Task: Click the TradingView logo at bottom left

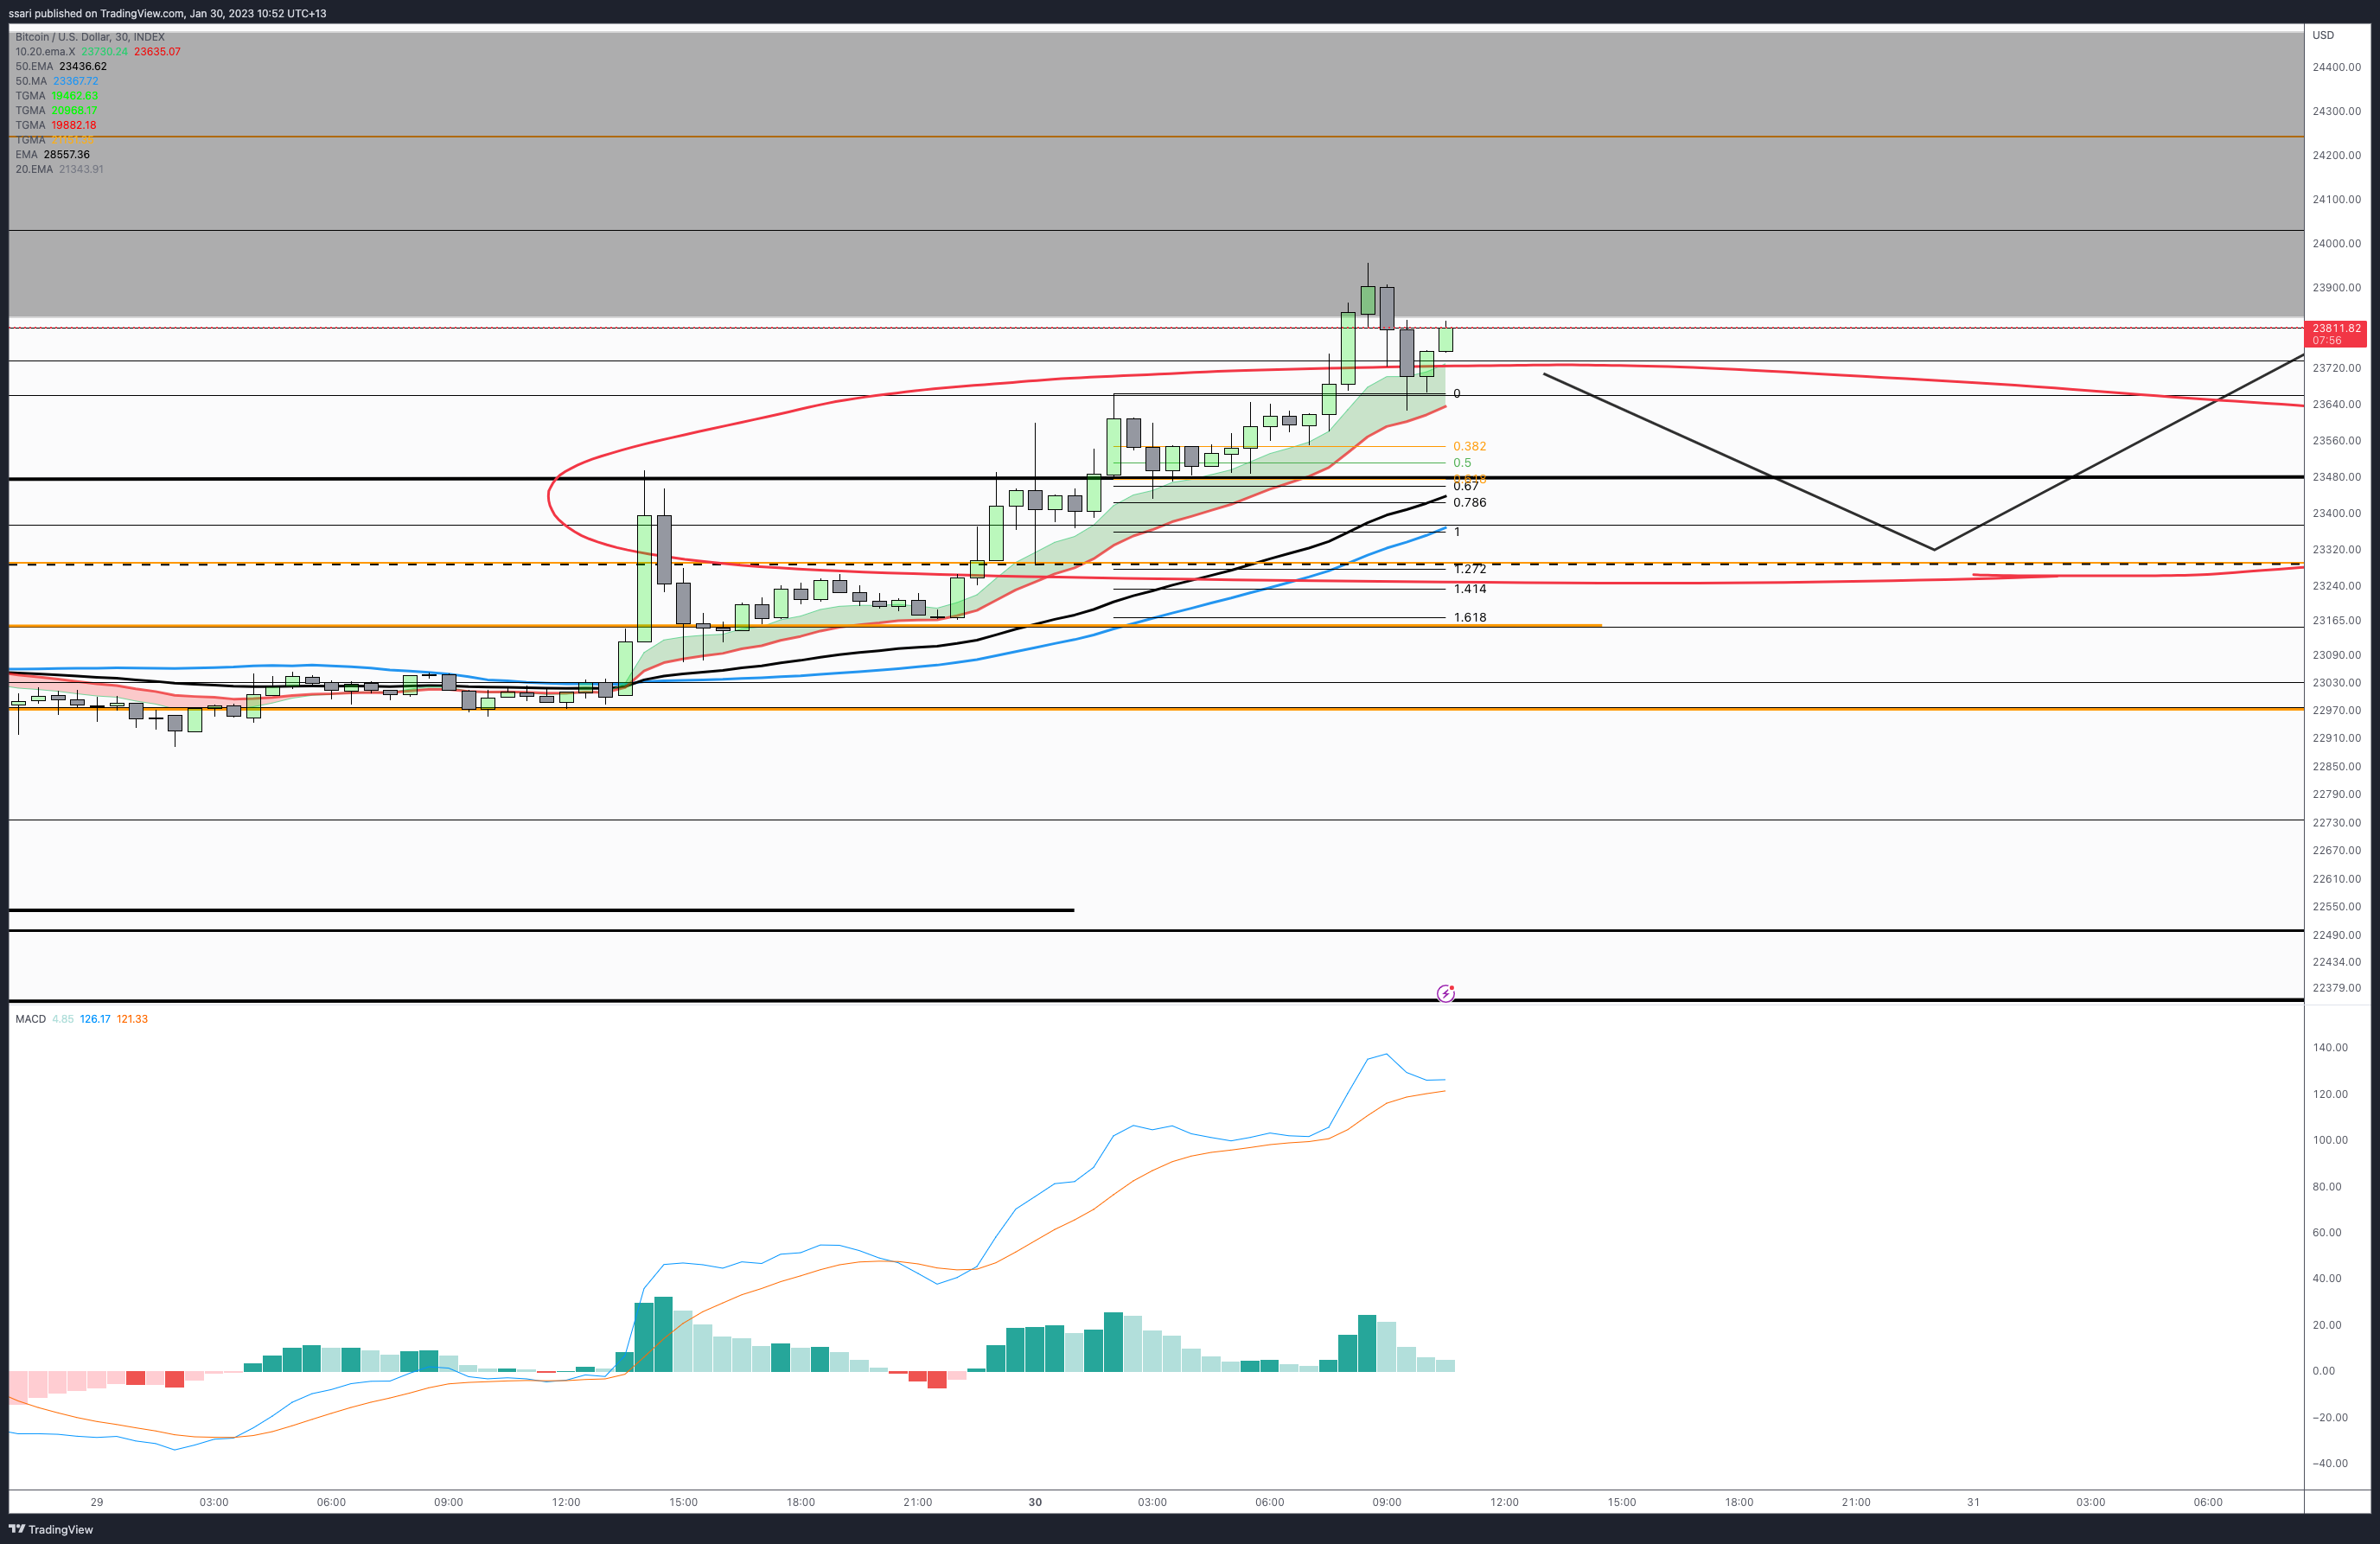Action: 51,1529
